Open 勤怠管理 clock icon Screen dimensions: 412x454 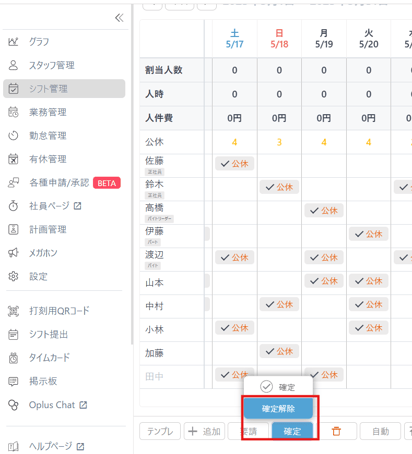tap(13, 136)
